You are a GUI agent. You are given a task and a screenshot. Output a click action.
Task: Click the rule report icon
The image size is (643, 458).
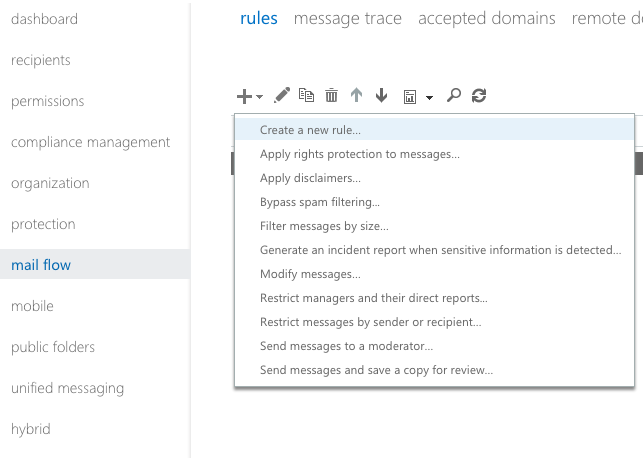410,97
